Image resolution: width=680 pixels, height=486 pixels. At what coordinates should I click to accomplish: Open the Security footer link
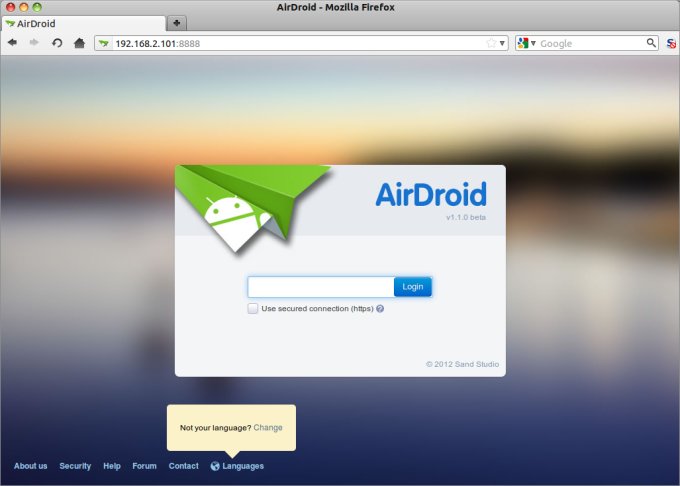click(x=75, y=466)
